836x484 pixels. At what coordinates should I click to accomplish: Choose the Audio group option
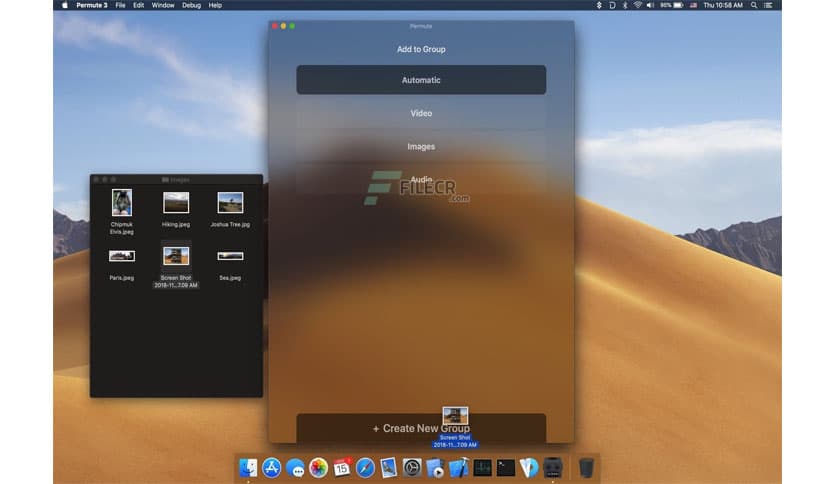(421, 179)
